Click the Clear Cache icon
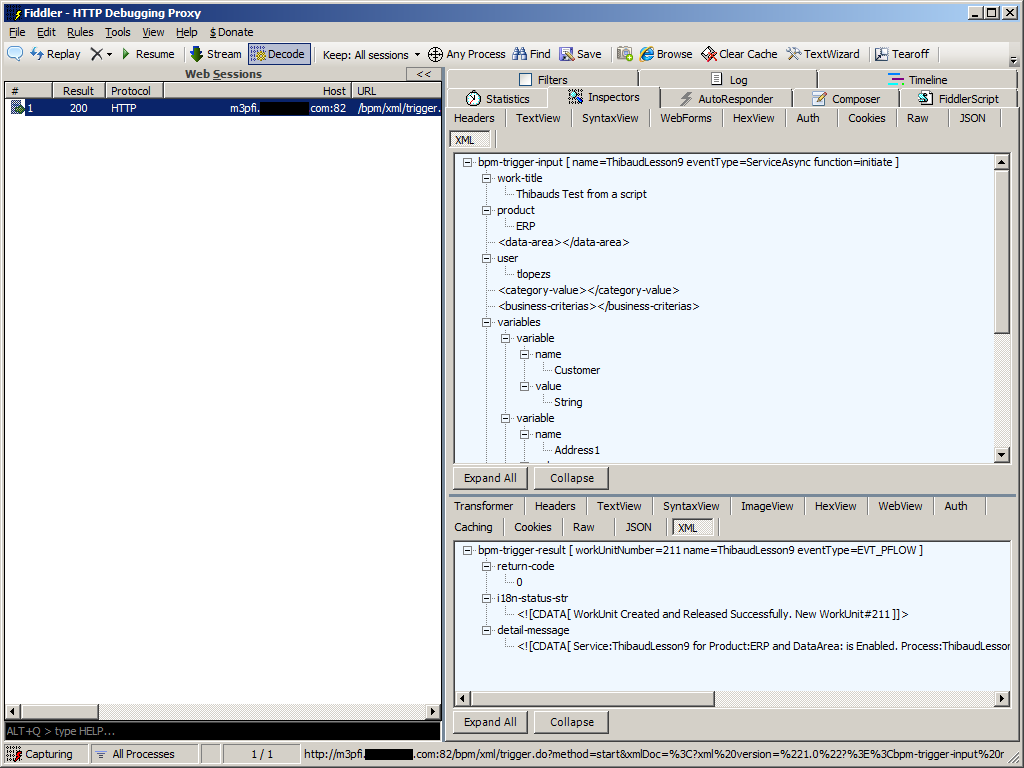Image resolution: width=1024 pixels, height=768 pixels. pos(709,54)
